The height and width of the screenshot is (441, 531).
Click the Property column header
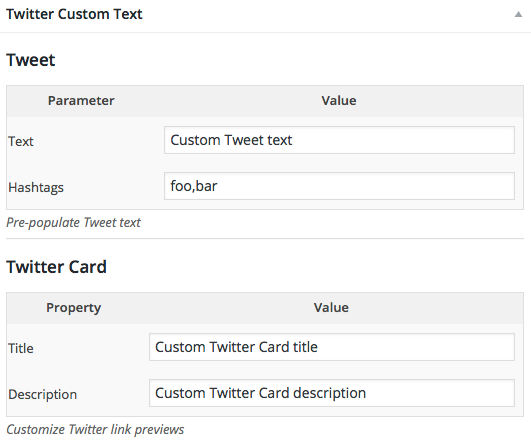73,308
